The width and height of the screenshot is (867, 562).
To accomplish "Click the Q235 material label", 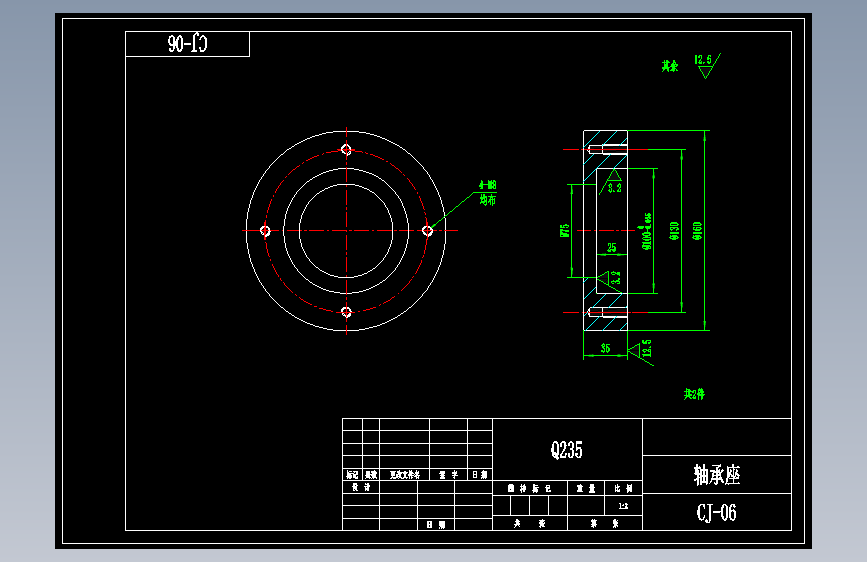I will (x=566, y=450).
